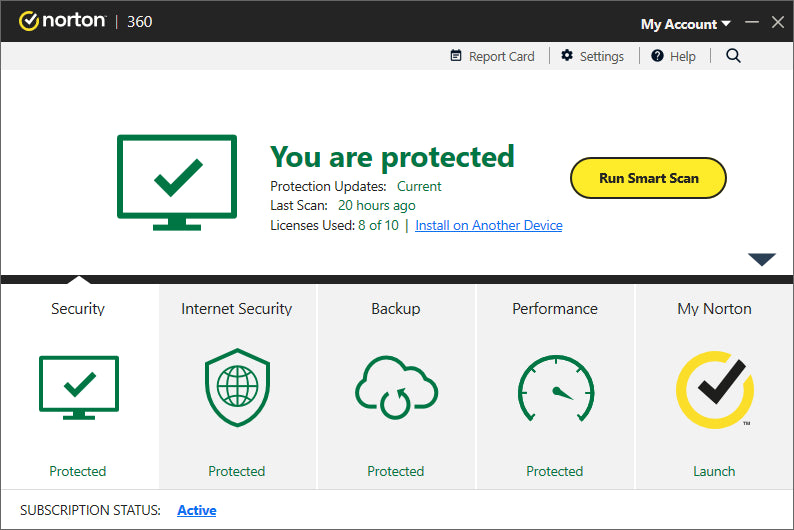Viewport: 794px width, 530px height.
Task: Switch to the Backup tab label
Action: pyautogui.click(x=396, y=309)
